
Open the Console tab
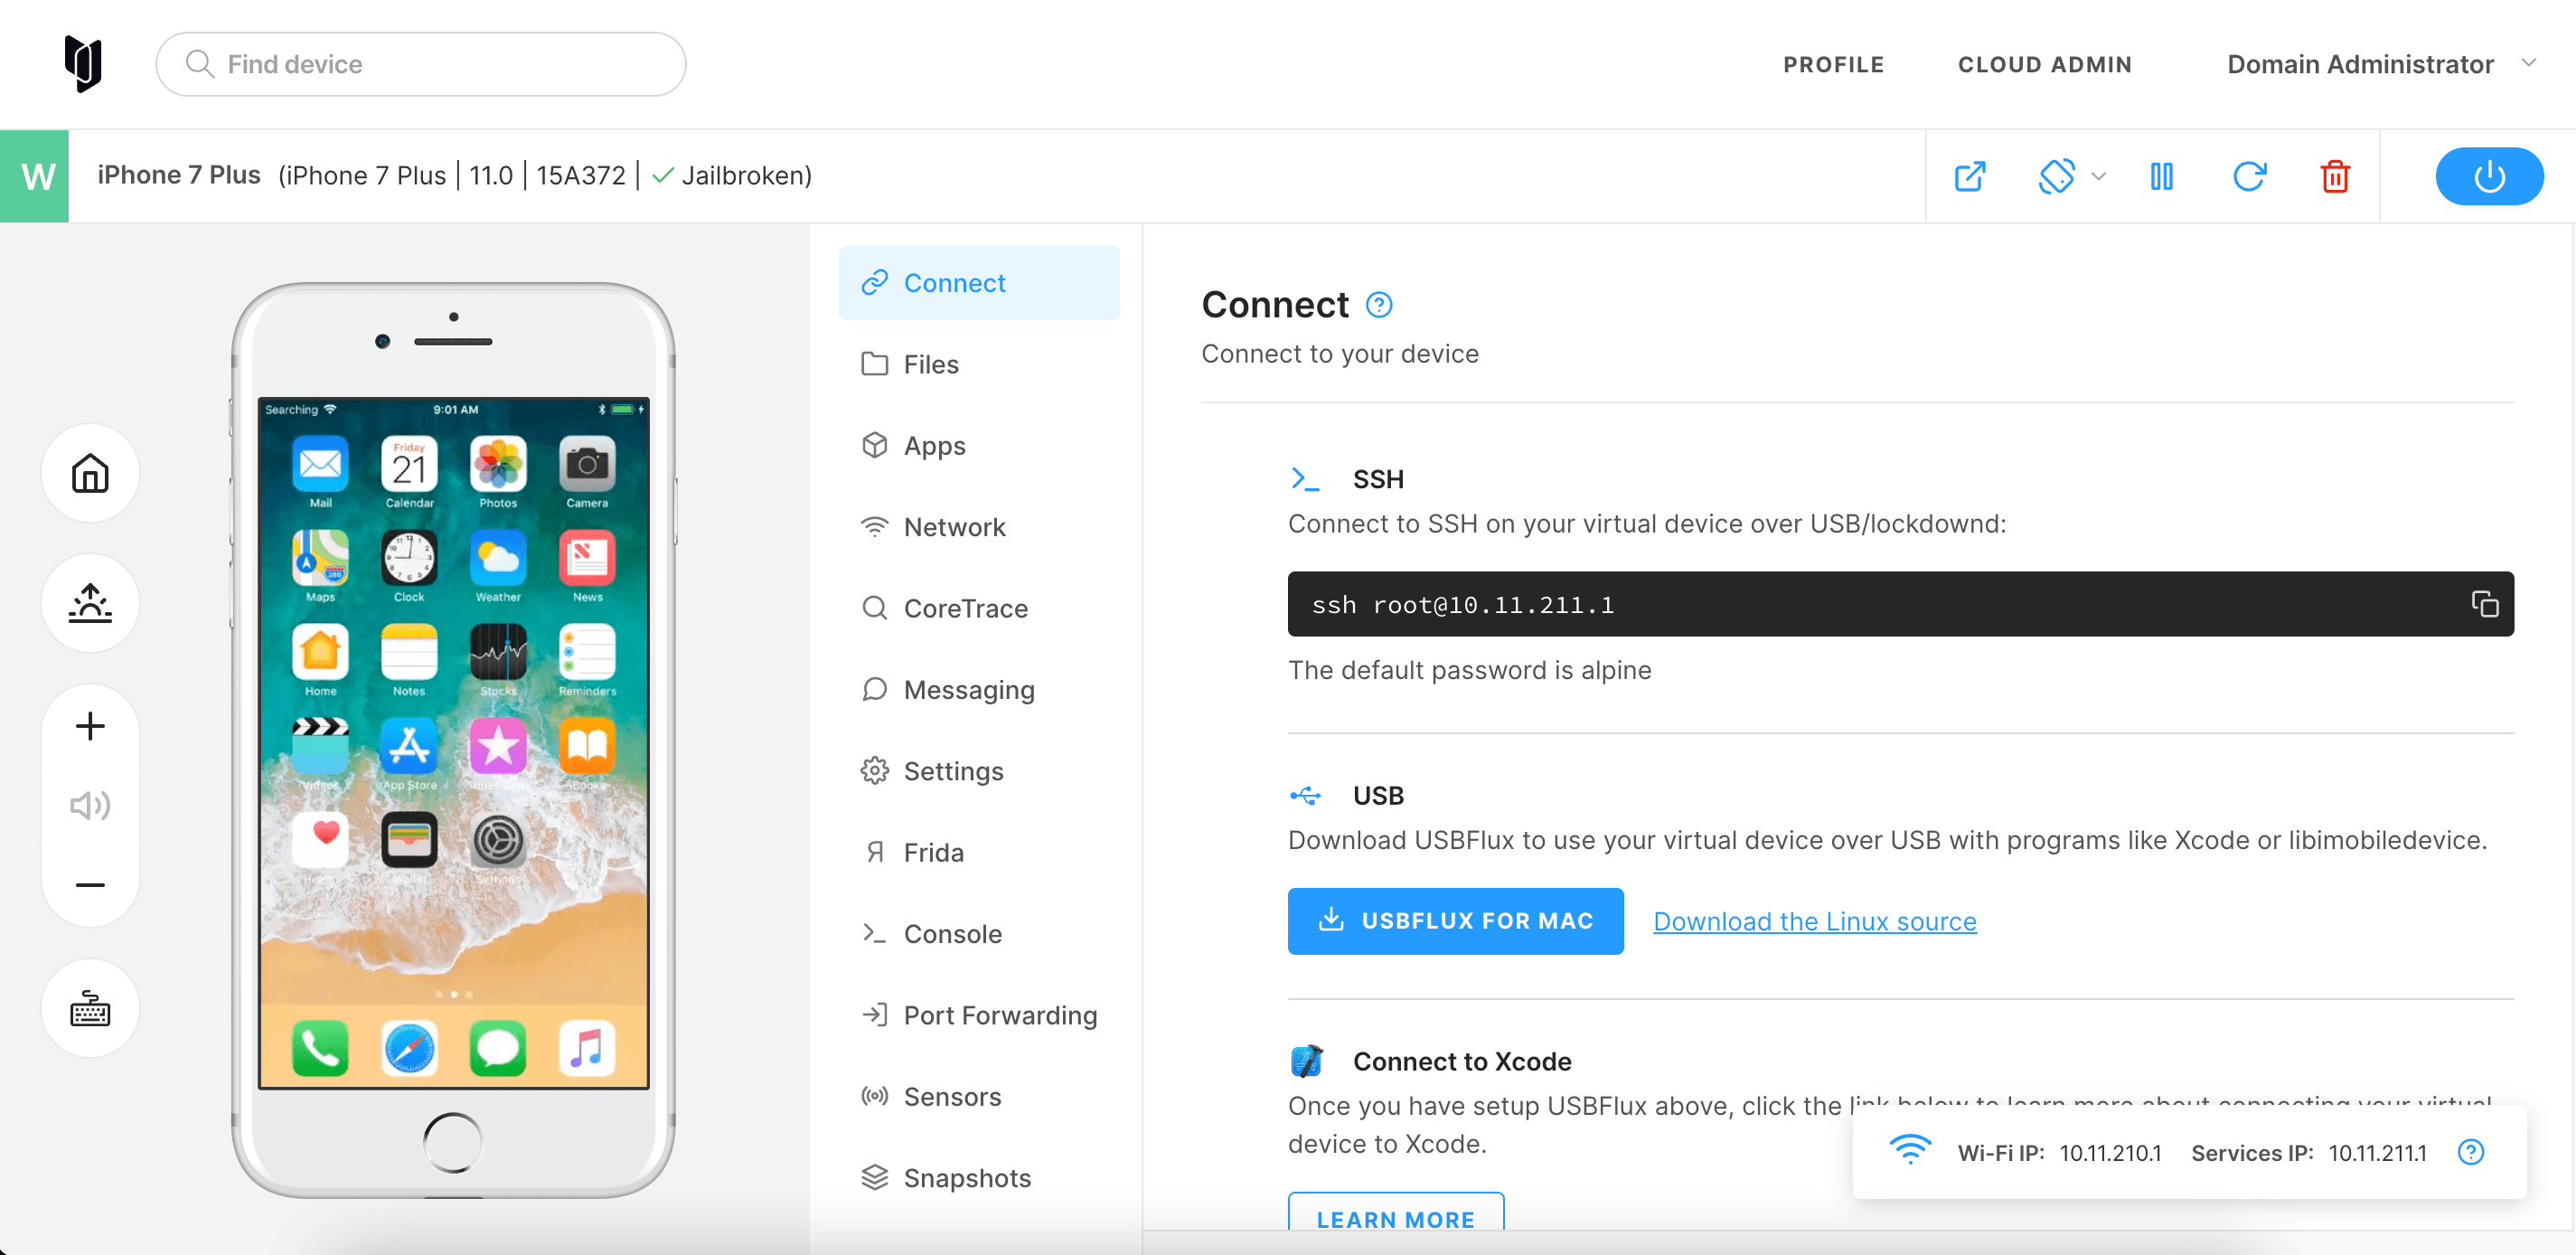(978, 934)
